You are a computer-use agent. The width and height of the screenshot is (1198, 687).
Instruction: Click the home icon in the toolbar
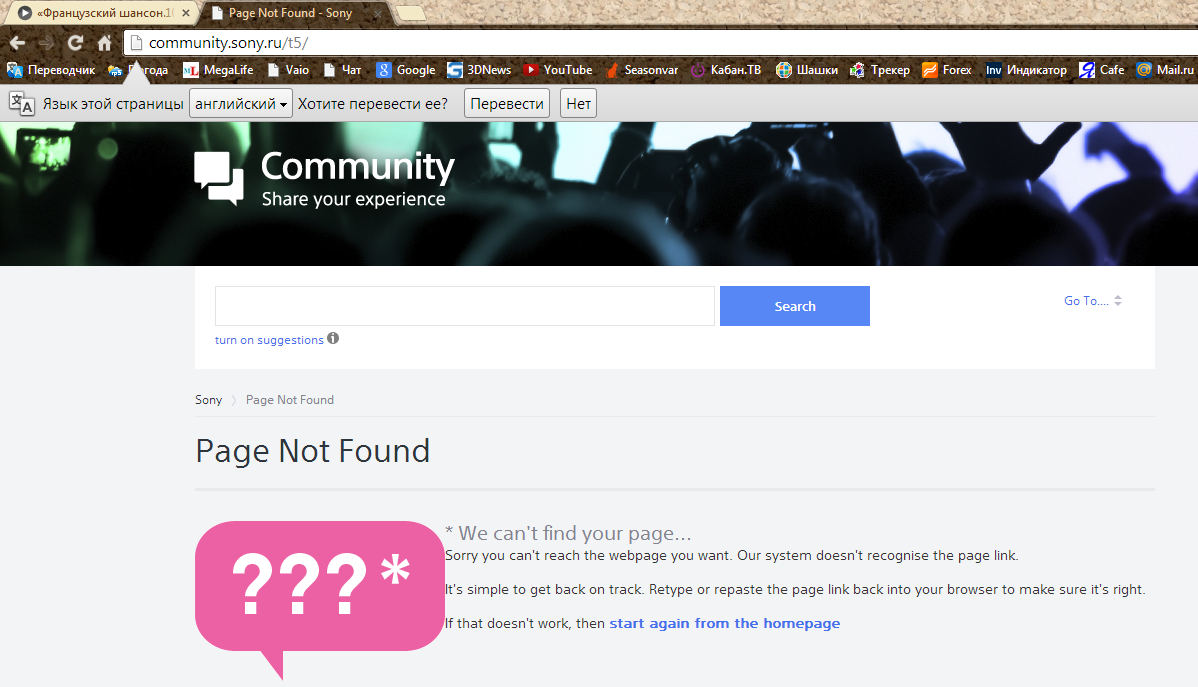(x=104, y=43)
